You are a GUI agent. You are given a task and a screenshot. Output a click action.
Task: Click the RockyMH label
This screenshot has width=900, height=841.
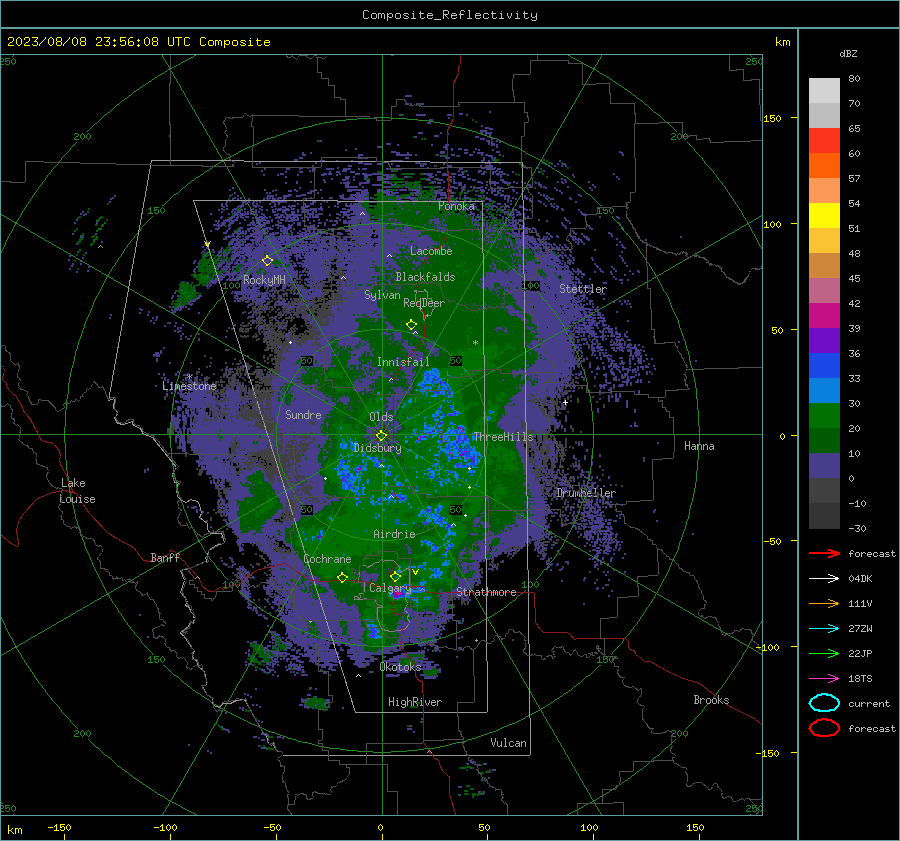pos(264,280)
